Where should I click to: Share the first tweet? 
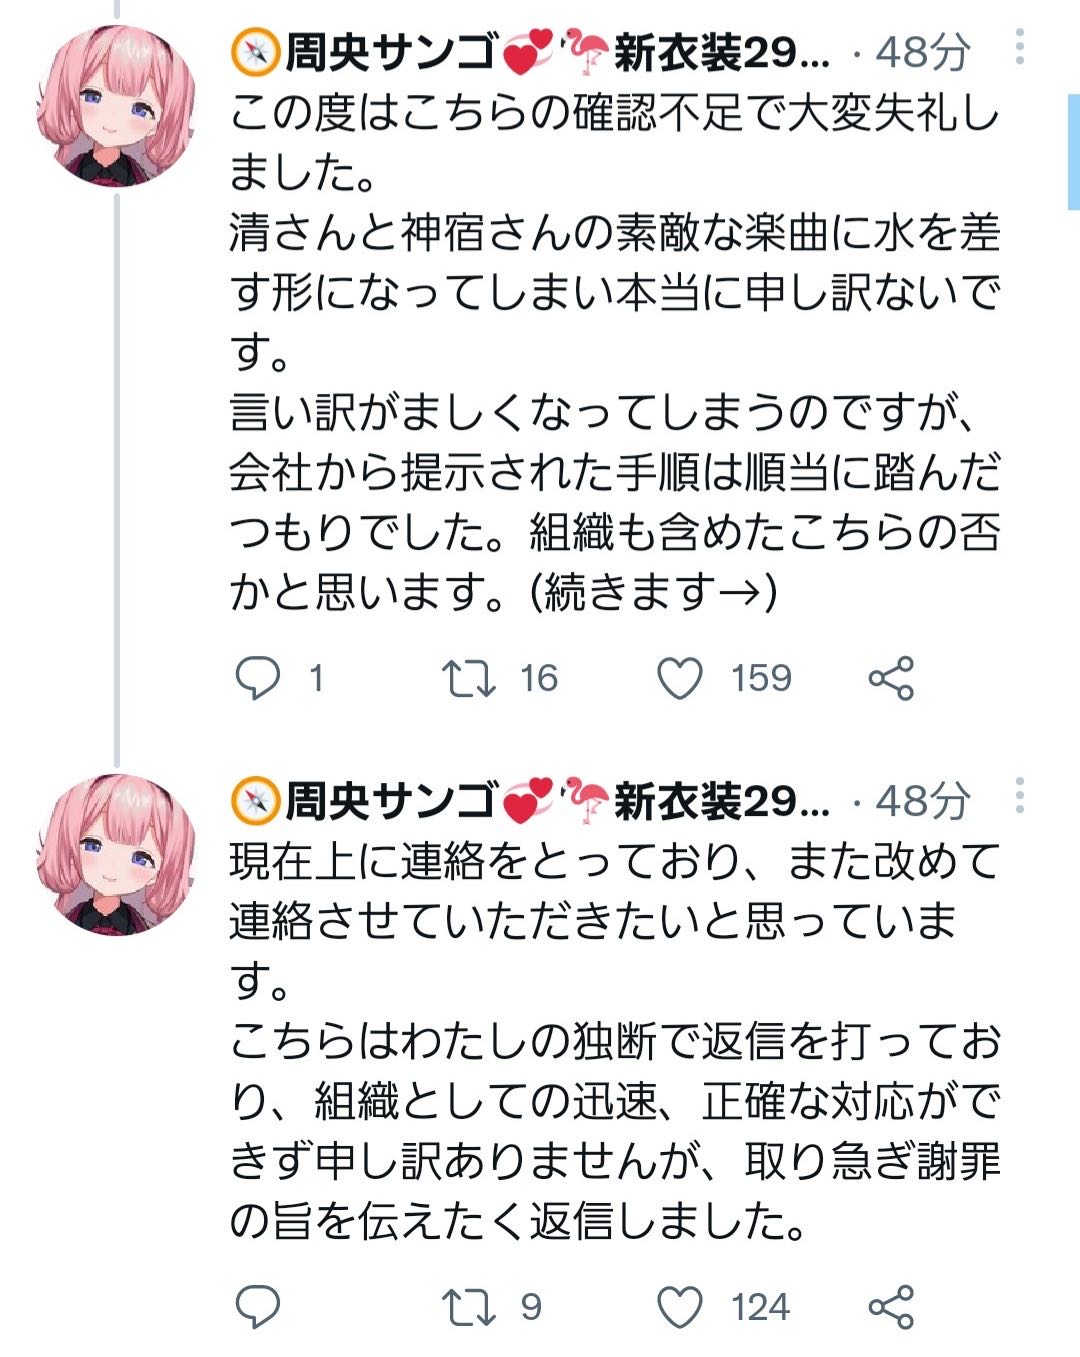[x=891, y=679]
